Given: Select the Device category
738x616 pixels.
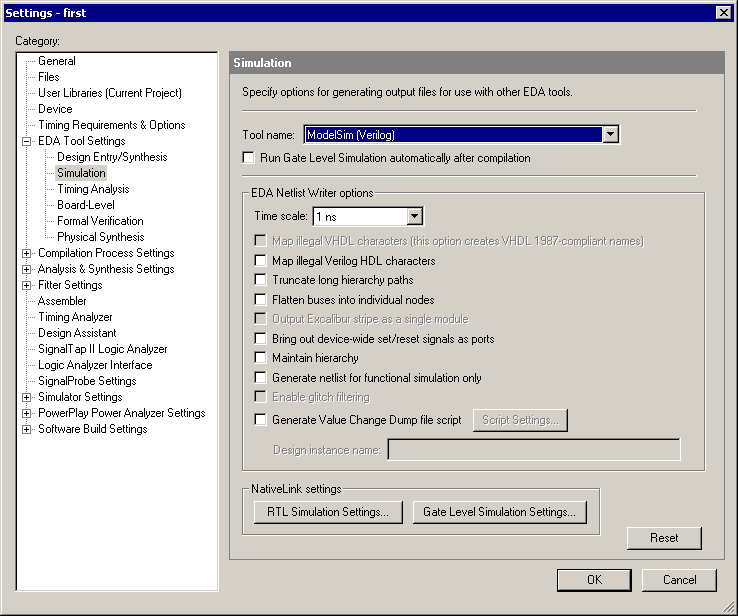Looking at the screenshot, I should point(55,109).
